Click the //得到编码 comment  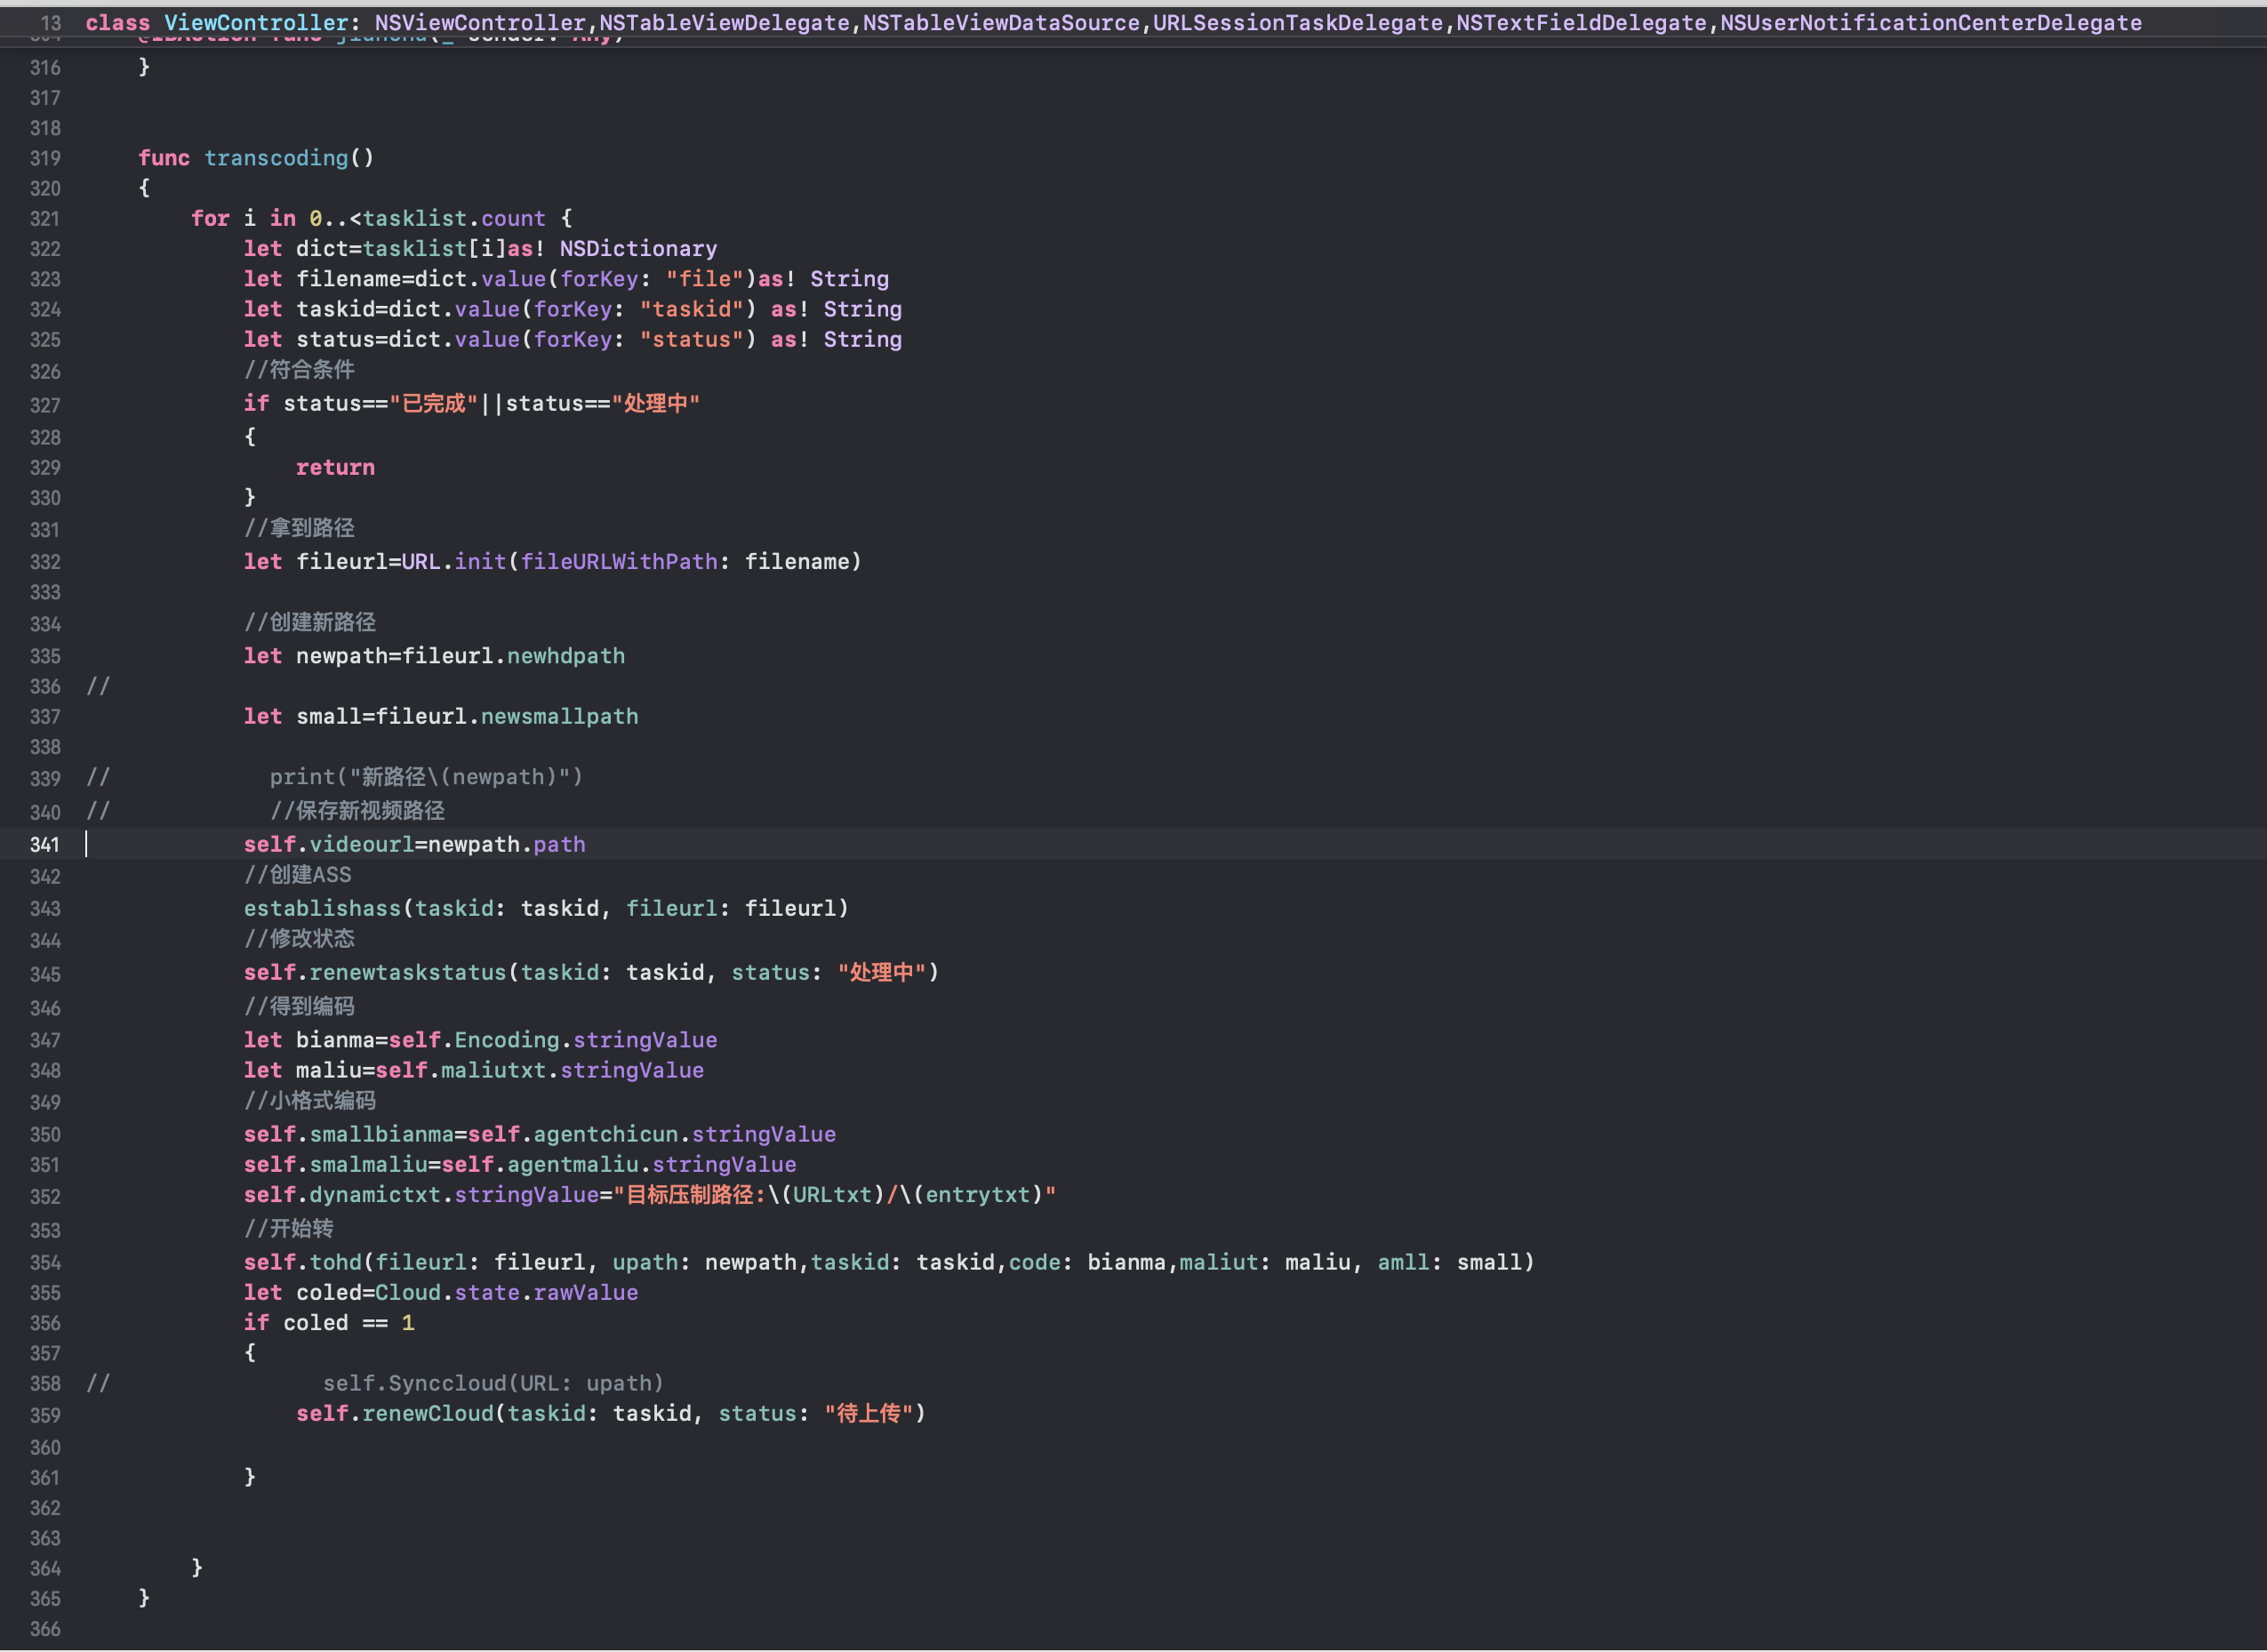coord(299,1006)
